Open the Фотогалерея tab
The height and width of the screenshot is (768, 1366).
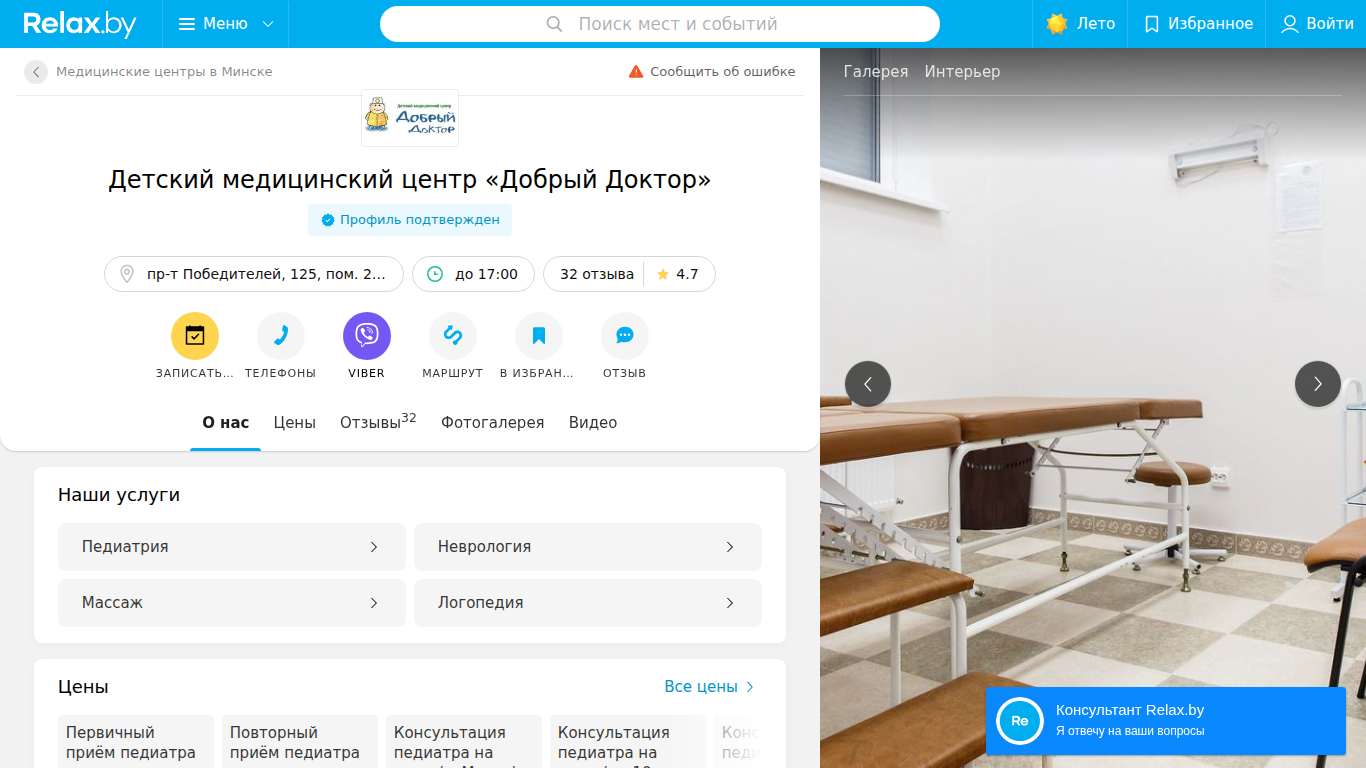coord(493,423)
